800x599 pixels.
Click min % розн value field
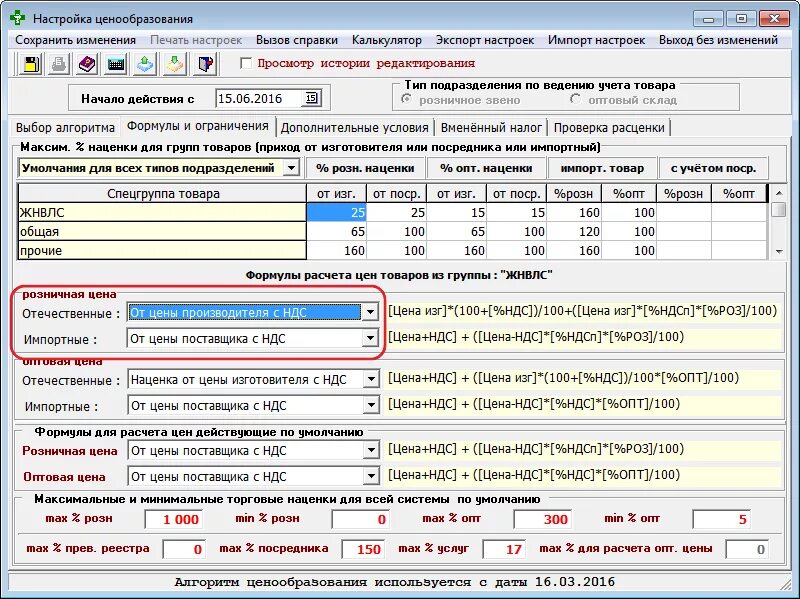[x=361, y=519]
